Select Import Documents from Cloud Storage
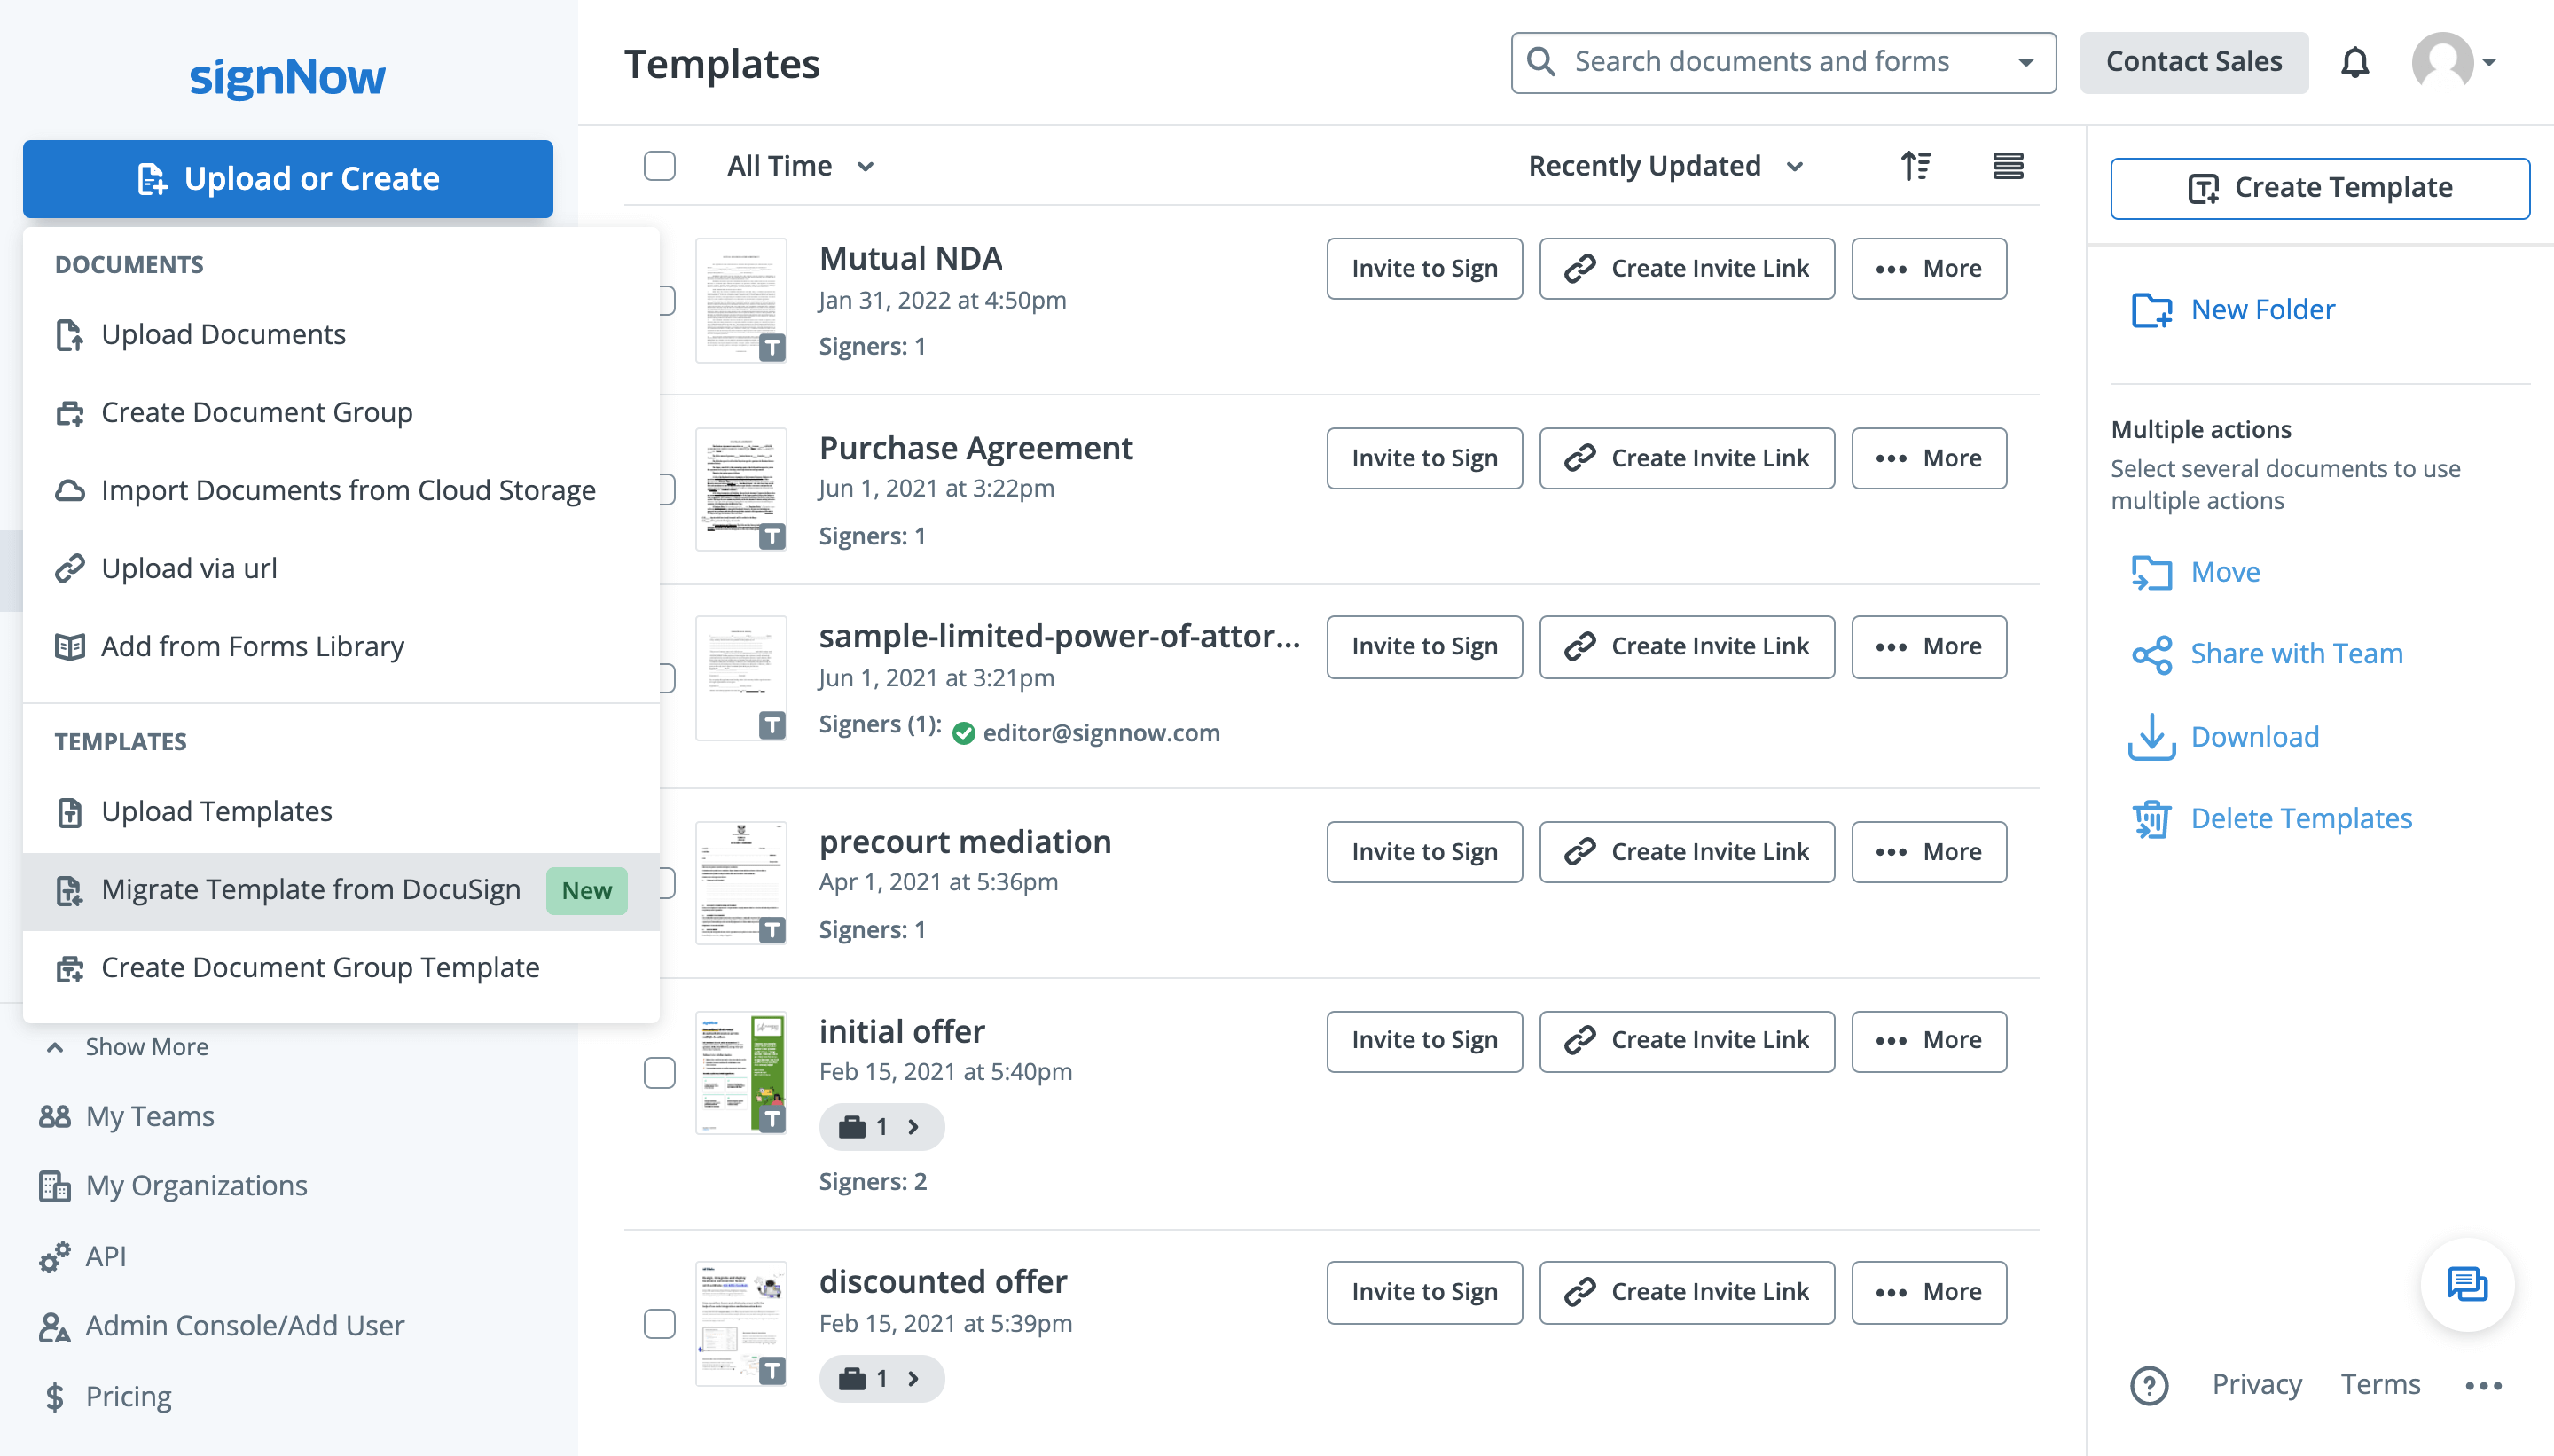Image resolution: width=2554 pixels, height=1456 pixels. 348,490
